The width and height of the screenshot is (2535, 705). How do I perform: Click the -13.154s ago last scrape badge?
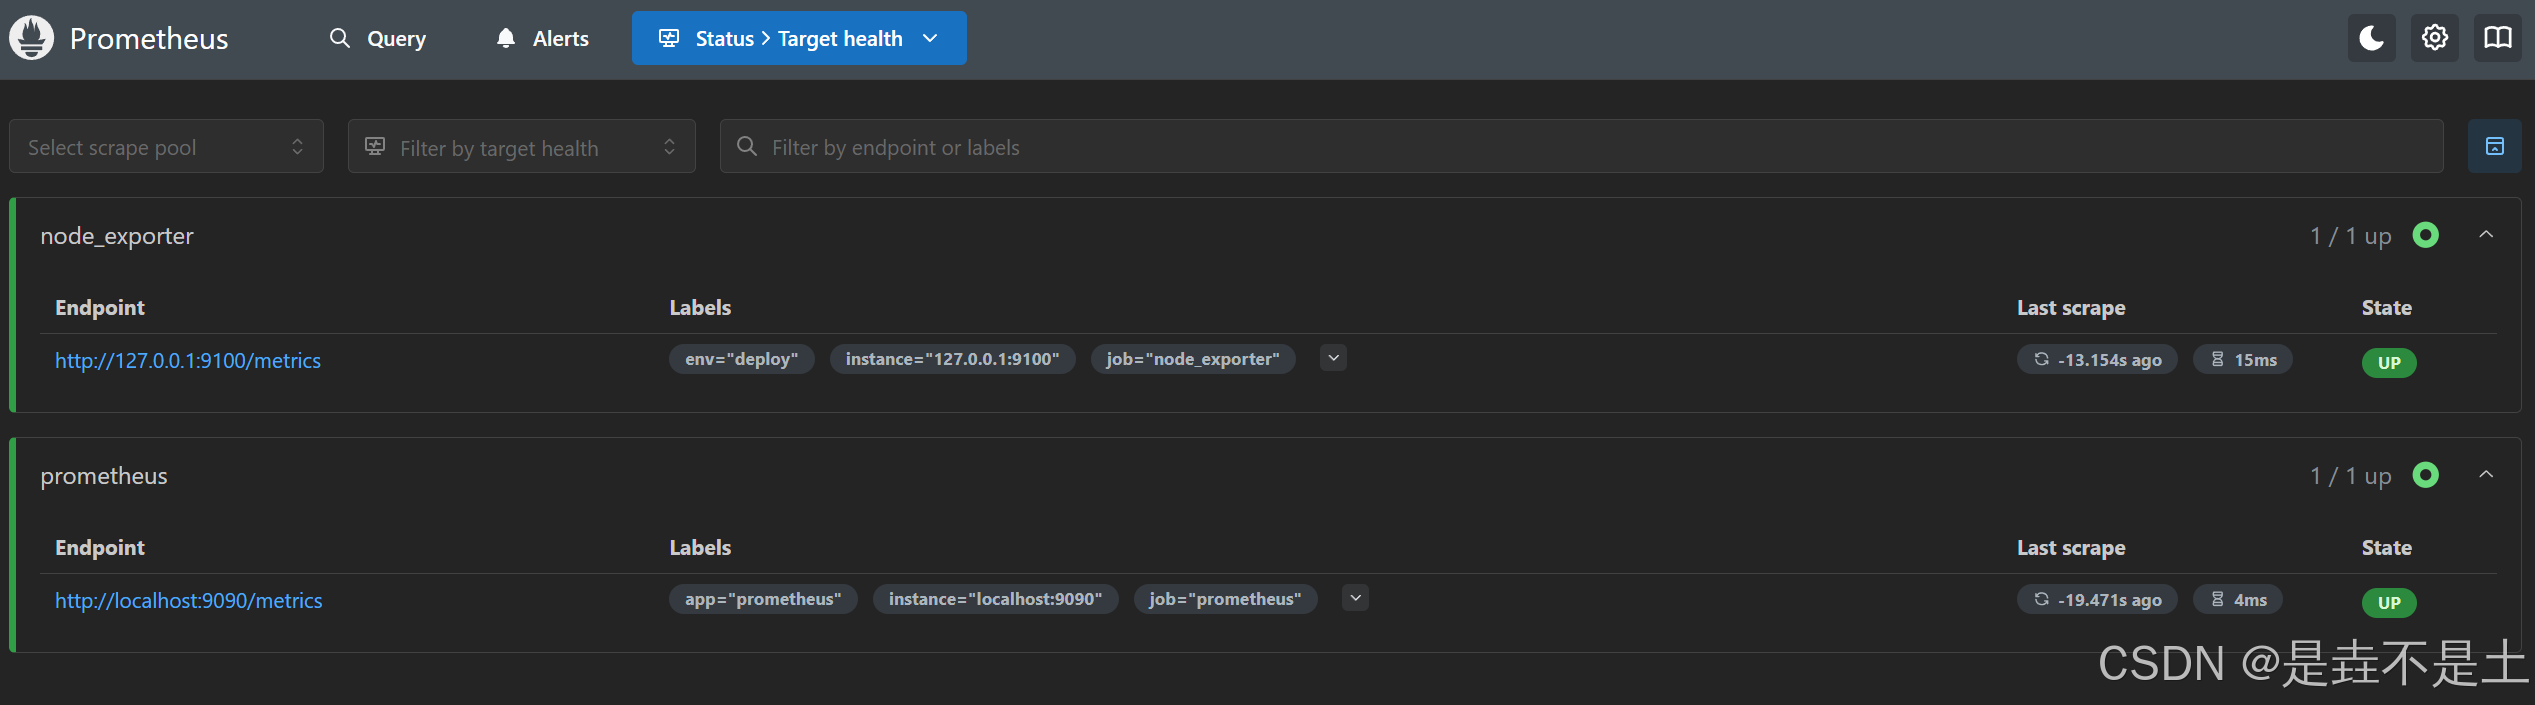coord(2097,360)
